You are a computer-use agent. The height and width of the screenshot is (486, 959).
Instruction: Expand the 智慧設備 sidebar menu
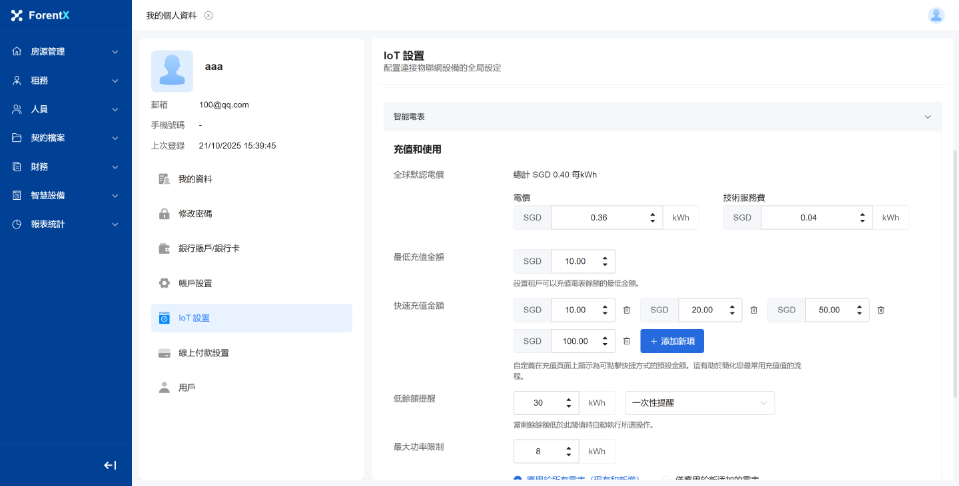tap(65, 195)
